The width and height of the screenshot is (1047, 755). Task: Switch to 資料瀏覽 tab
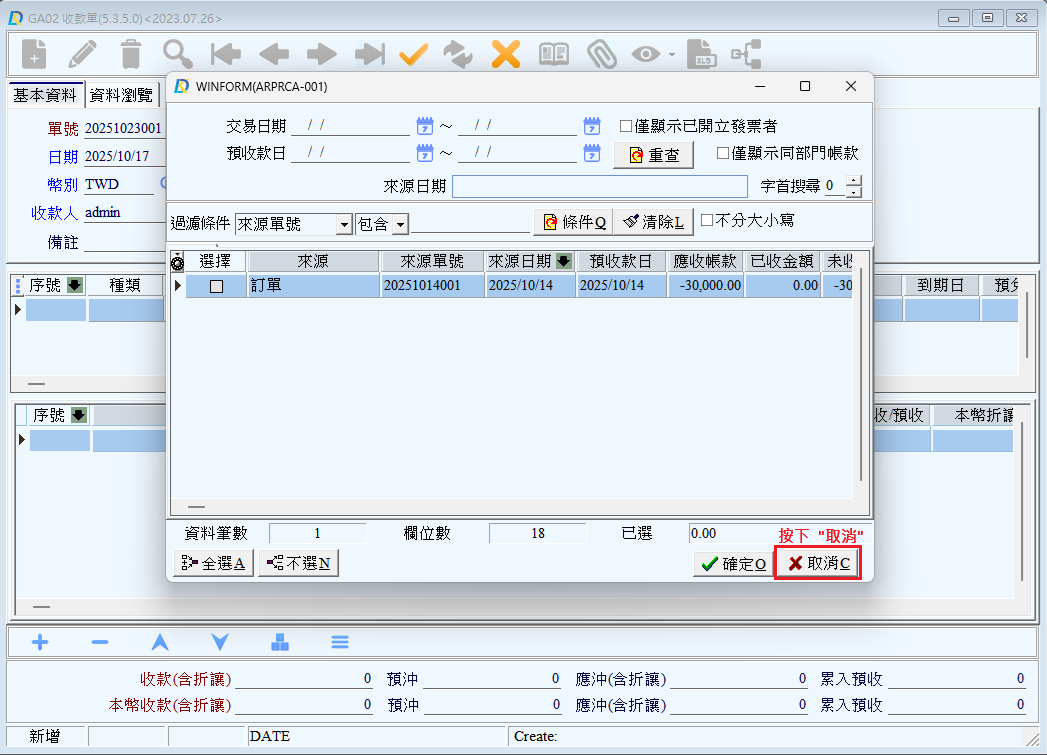coord(122,95)
